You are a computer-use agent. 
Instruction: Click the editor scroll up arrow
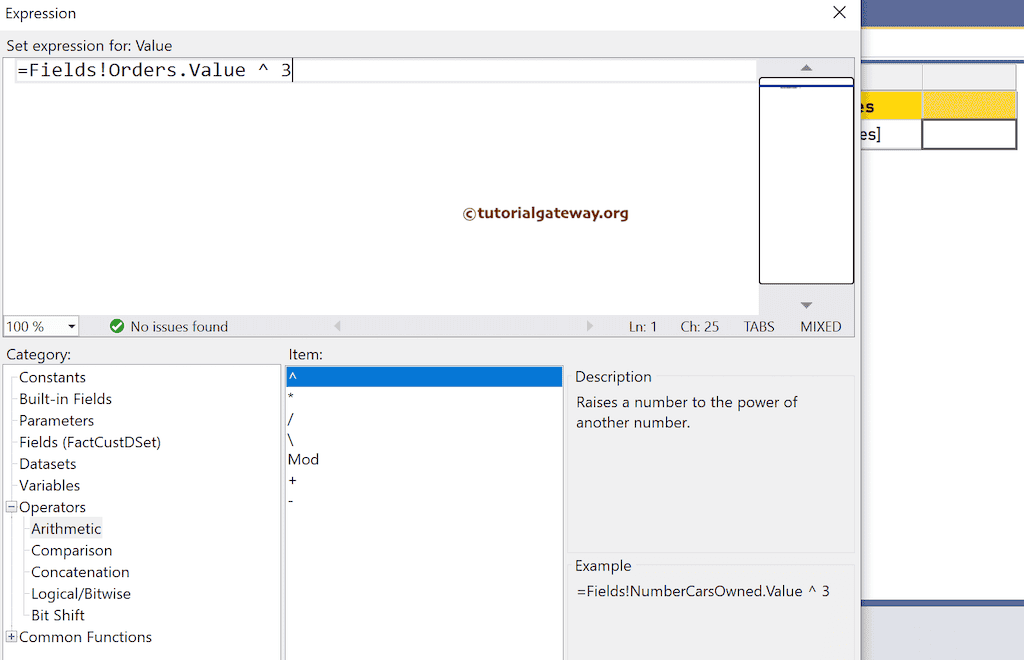tap(807, 68)
